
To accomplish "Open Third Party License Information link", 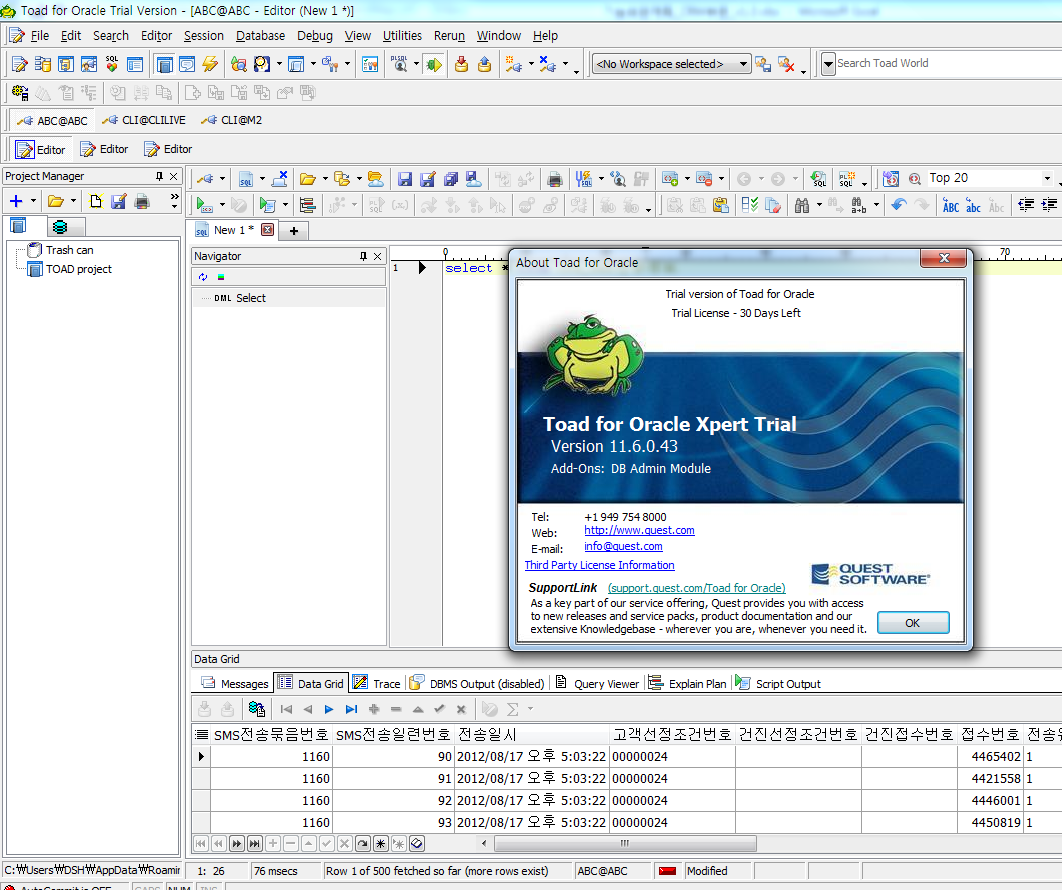I will coord(599,565).
